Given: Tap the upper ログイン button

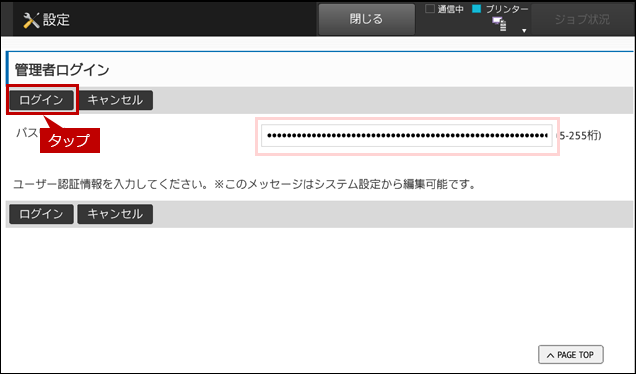Looking at the screenshot, I should click(41, 100).
